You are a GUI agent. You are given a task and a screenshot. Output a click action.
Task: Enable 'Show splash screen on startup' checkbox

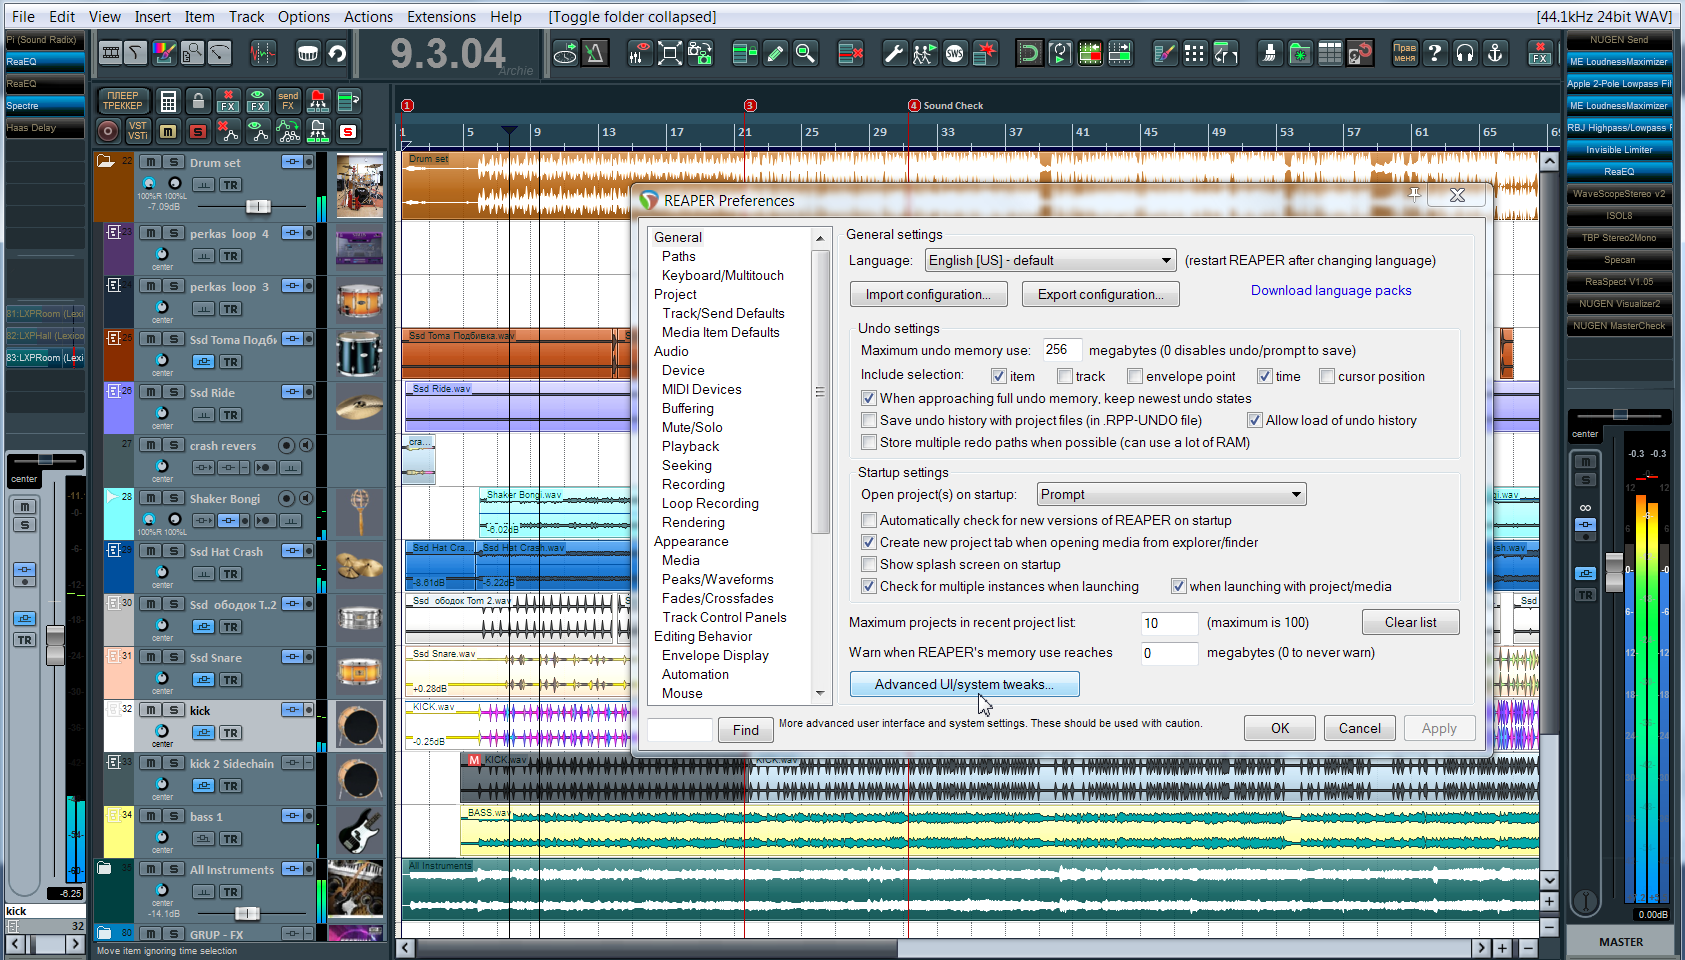coord(869,564)
